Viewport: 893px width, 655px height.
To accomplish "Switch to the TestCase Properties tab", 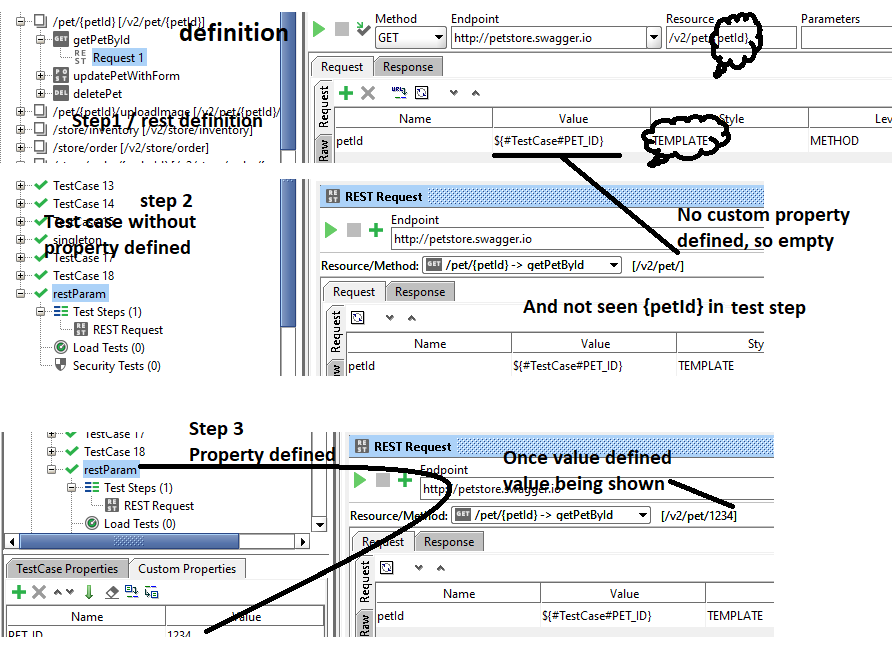I will click(67, 568).
